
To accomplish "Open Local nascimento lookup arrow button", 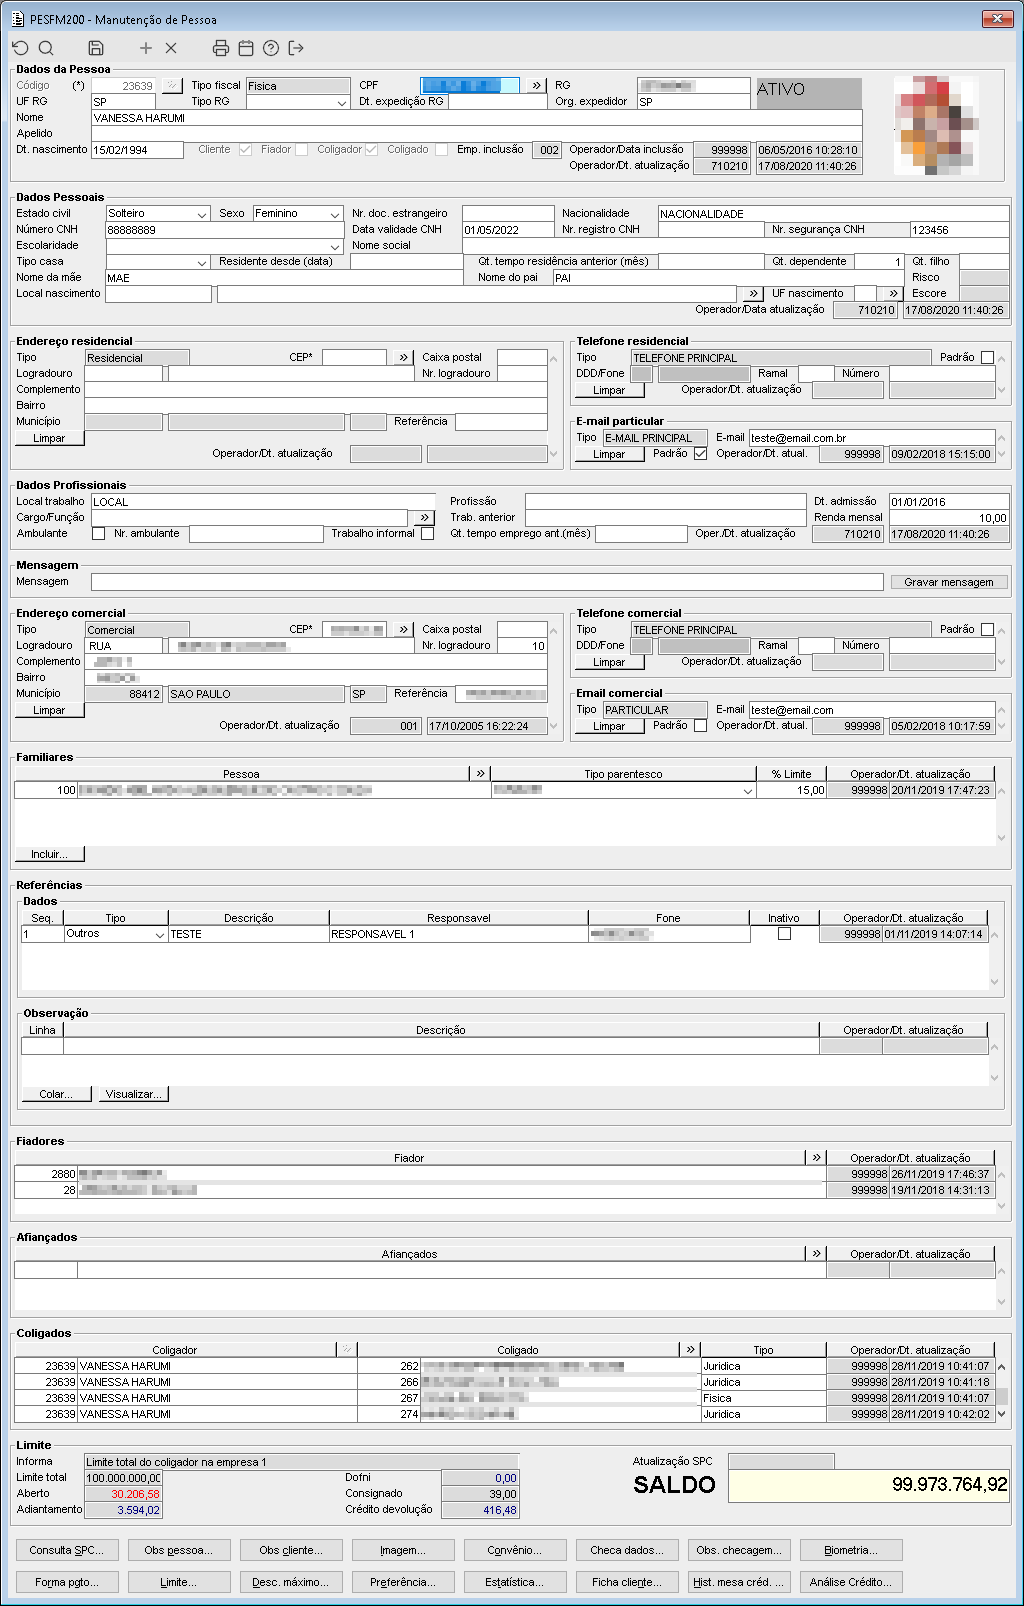I will [753, 294].
